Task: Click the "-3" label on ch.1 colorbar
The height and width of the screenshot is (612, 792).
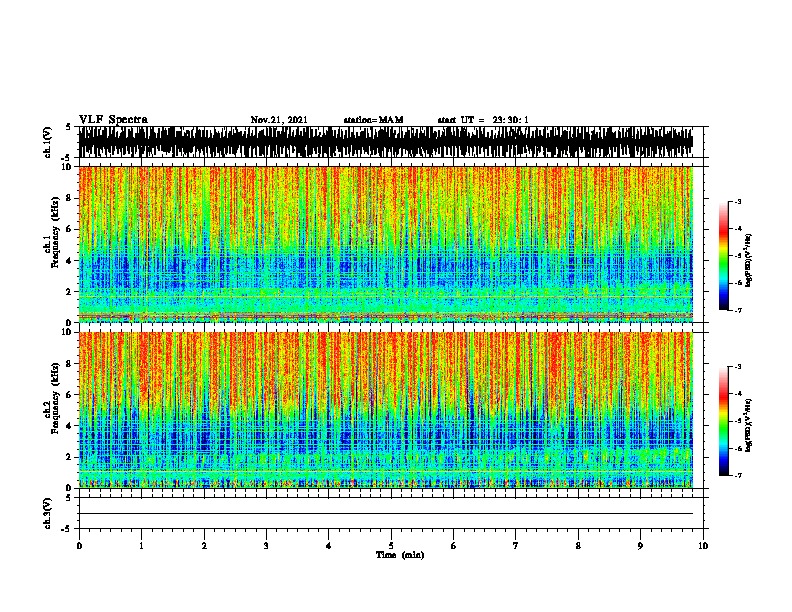Action: (x=738, y=201)
